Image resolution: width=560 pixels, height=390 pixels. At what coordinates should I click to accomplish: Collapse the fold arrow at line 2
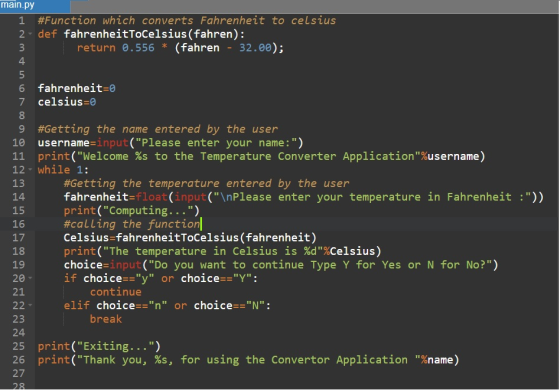point(30,34)
